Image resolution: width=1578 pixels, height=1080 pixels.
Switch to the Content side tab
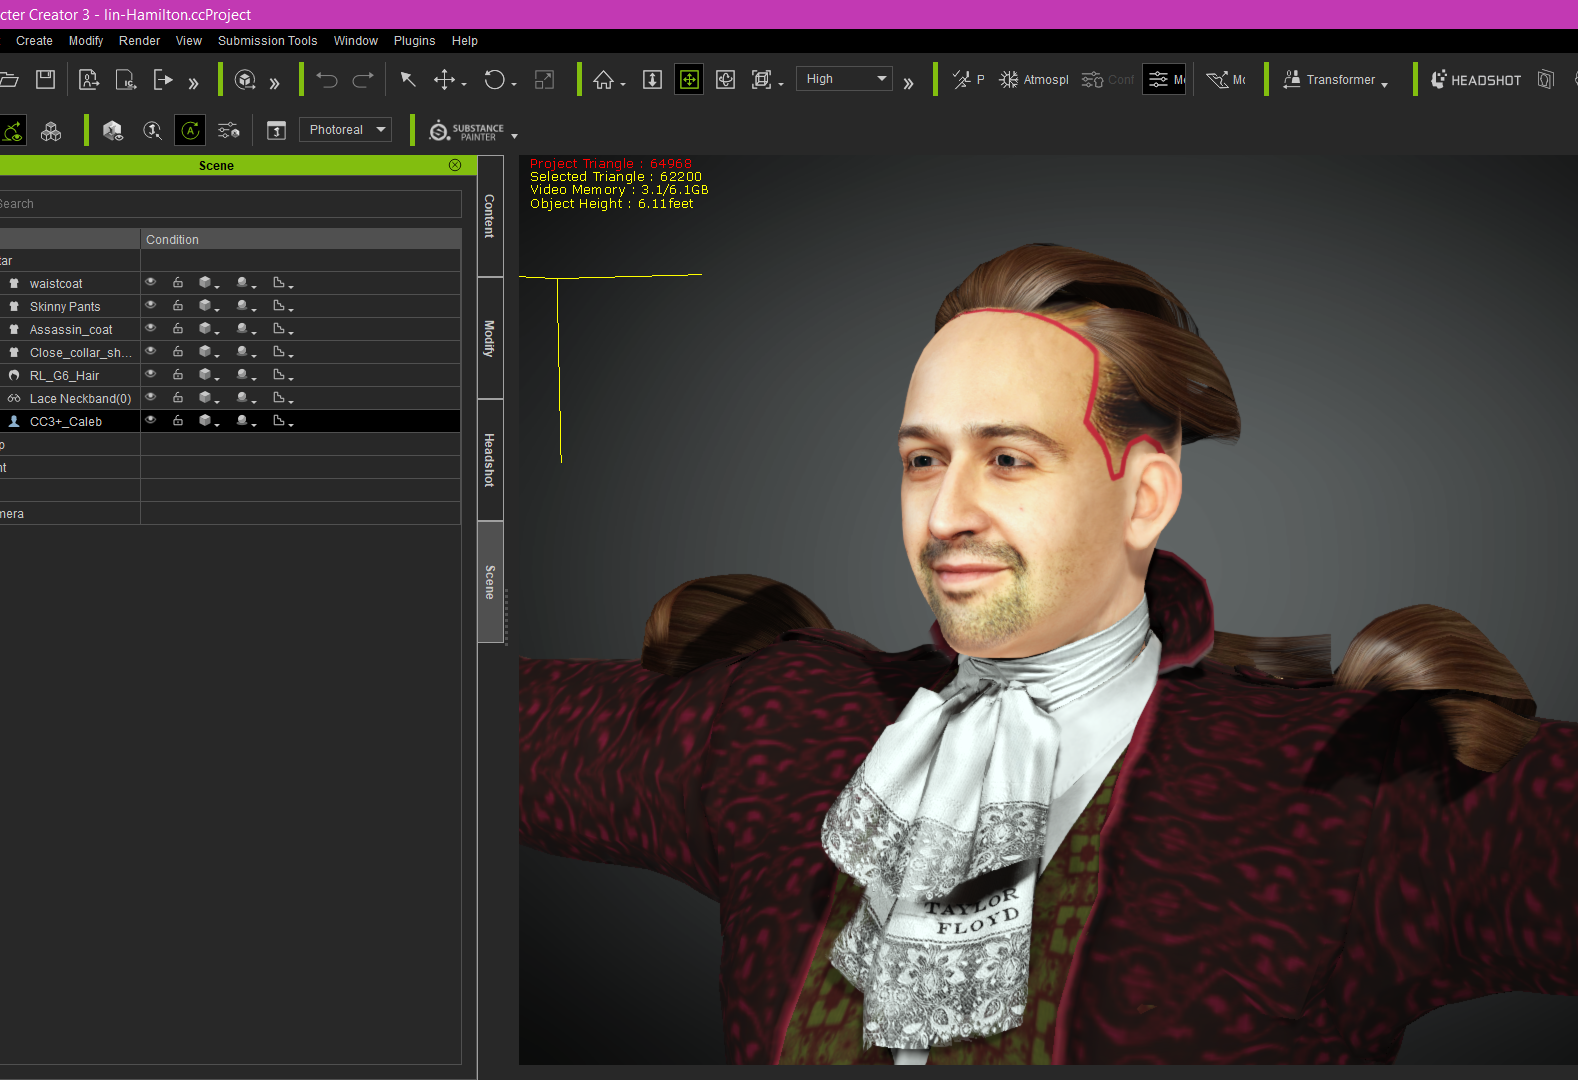(490, 216)
